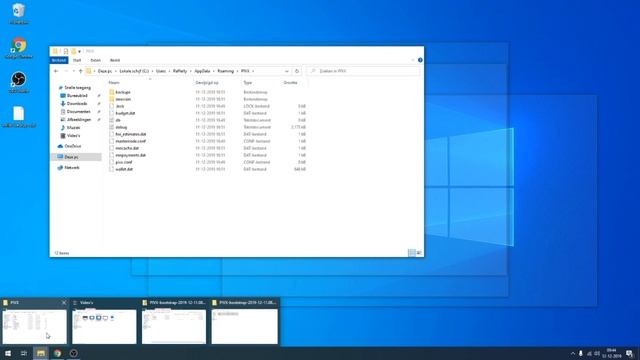Sort by the Naam column header
The image size is (640, 360).
tap(114, 82)
